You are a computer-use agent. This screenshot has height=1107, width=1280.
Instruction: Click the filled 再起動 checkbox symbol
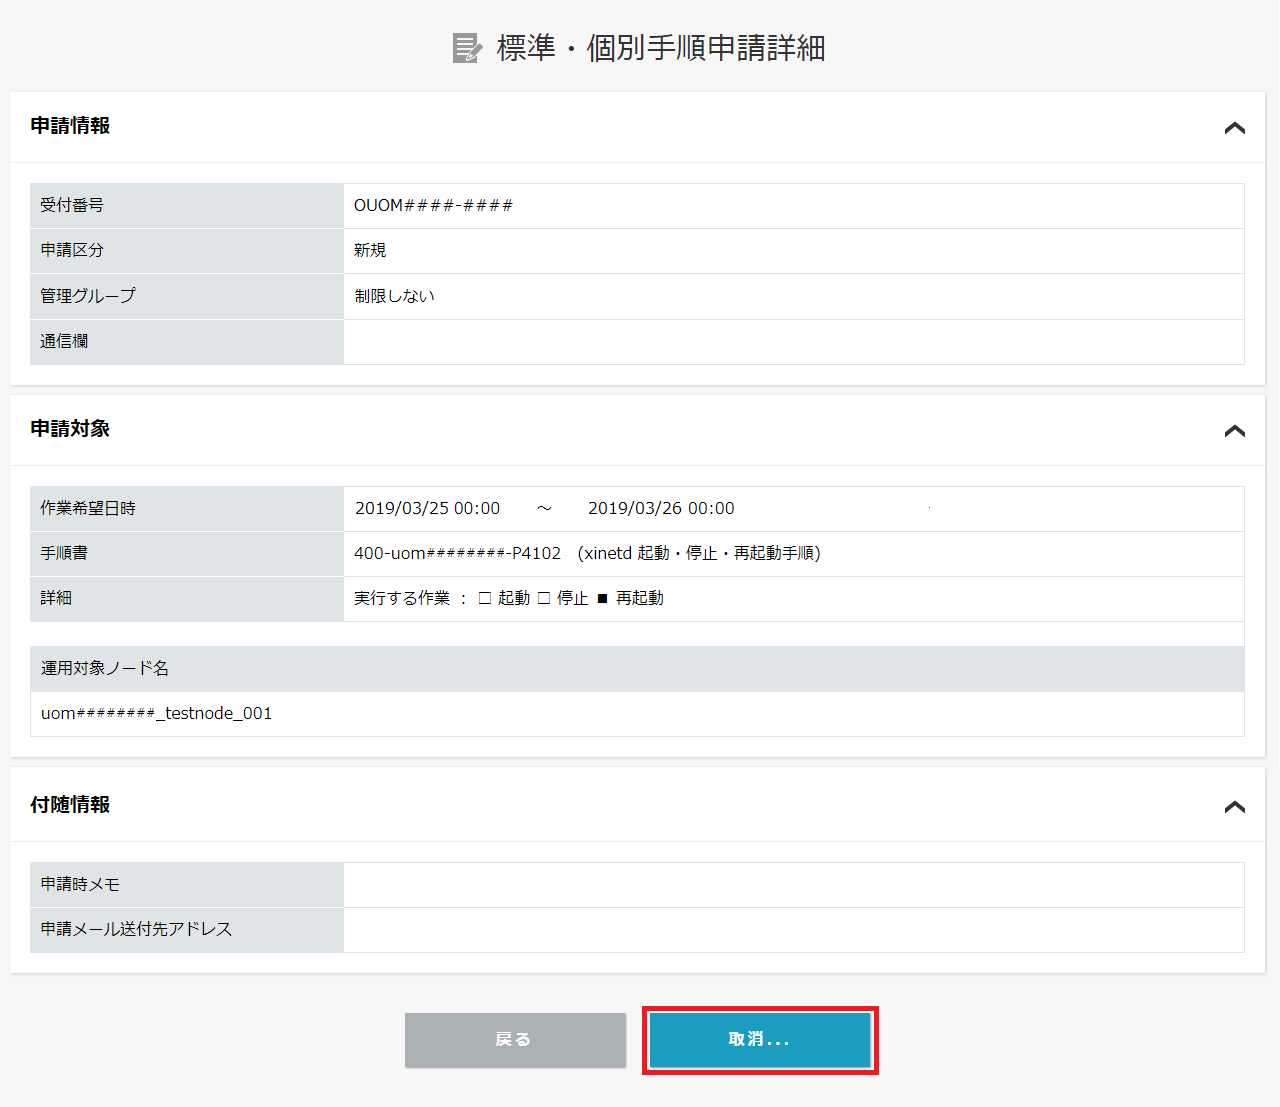click(602, 598)
